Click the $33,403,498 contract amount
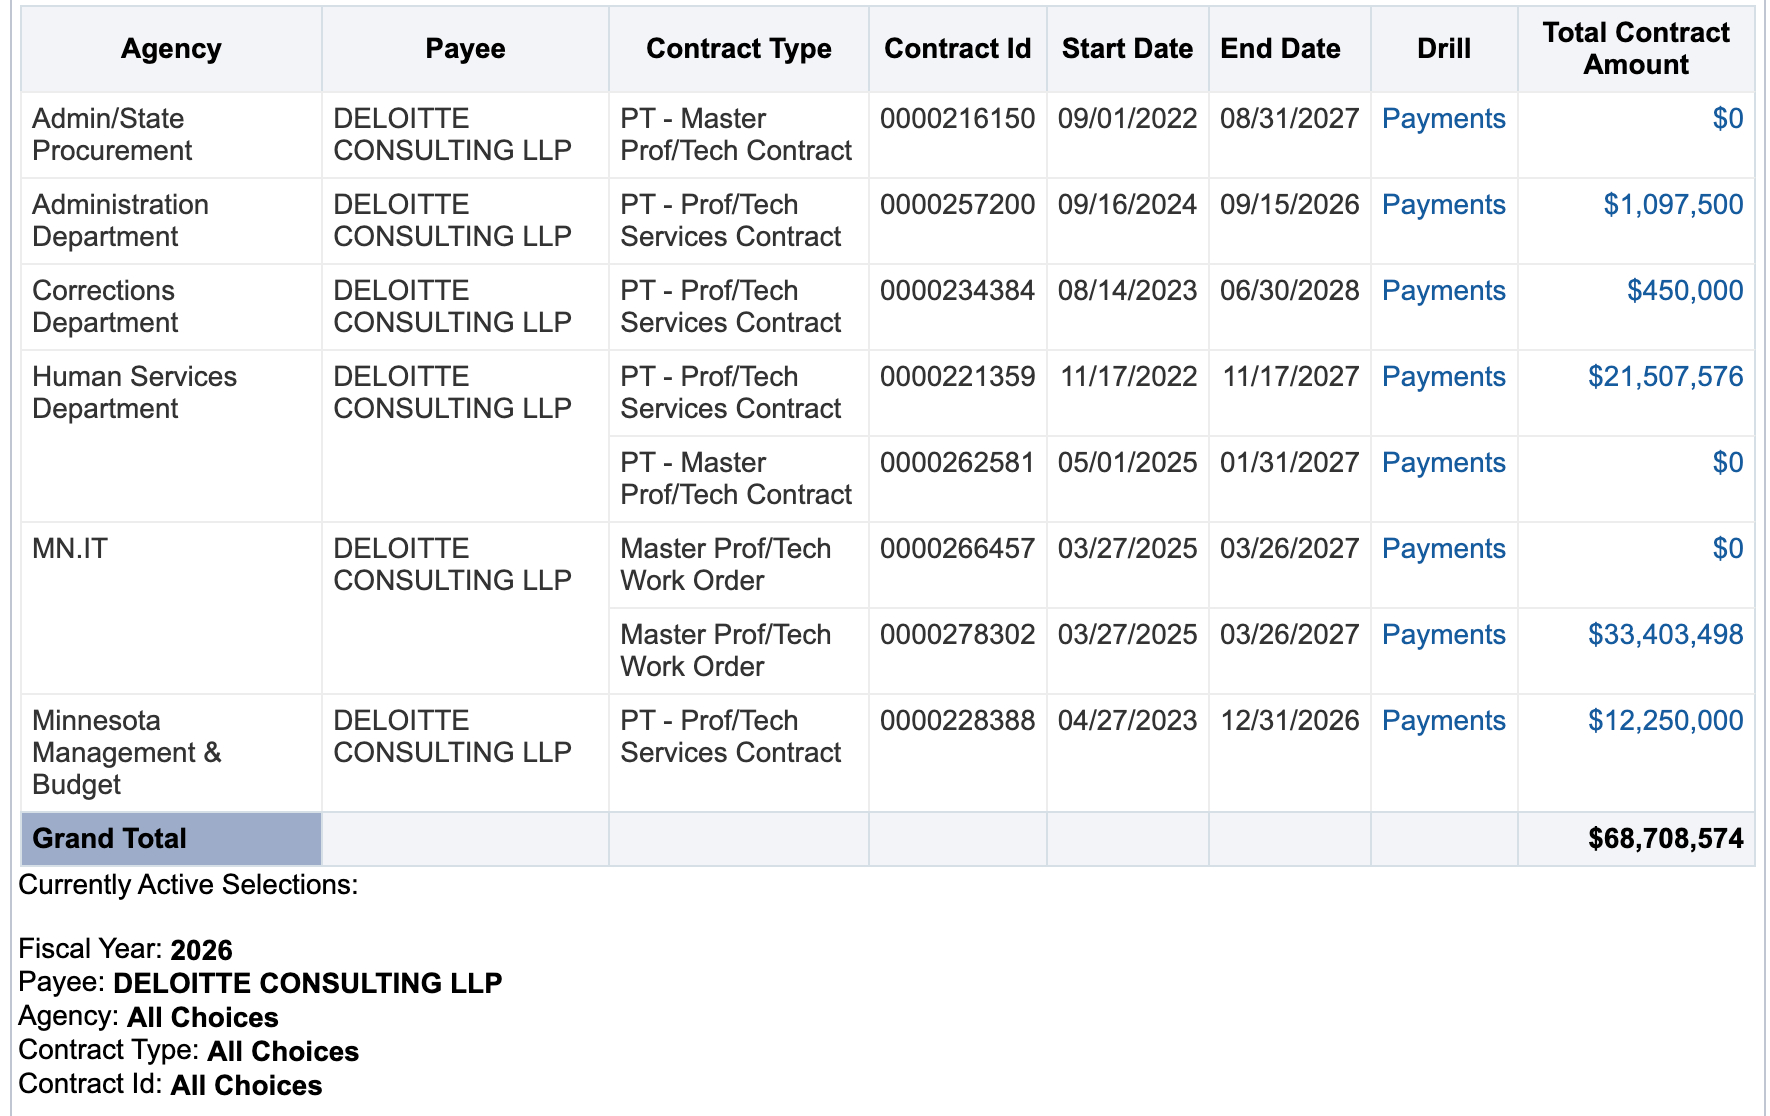Image resolution: width=1770 pixels, height=1116 pixels. [x=1665, y=635]
